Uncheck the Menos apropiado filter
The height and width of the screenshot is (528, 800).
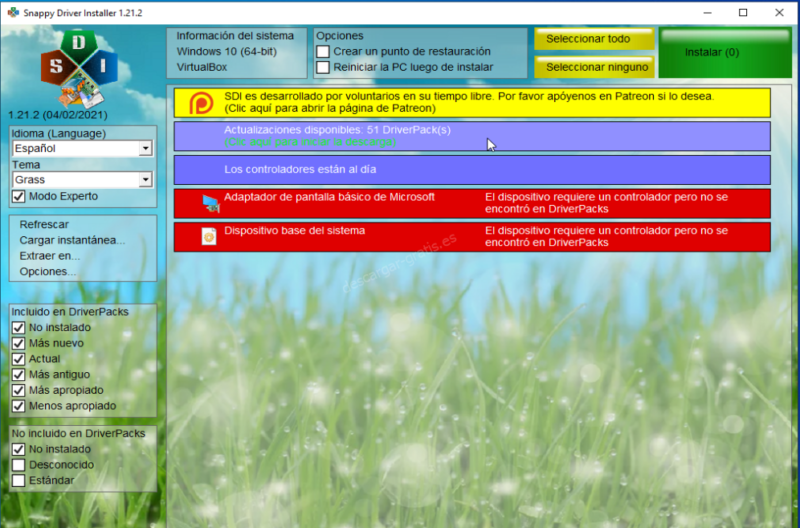(x=18, y=406)
